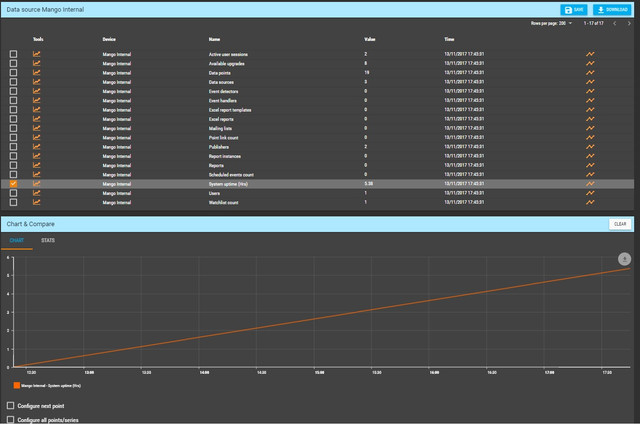640x424 pixels.
Task: Click trend line icon for Report instances
Action: coord(590,156)
